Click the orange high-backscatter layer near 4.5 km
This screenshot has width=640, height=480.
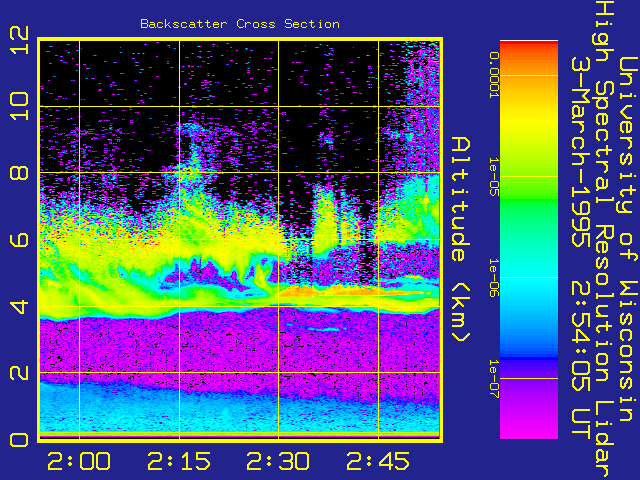click(354, 291)
